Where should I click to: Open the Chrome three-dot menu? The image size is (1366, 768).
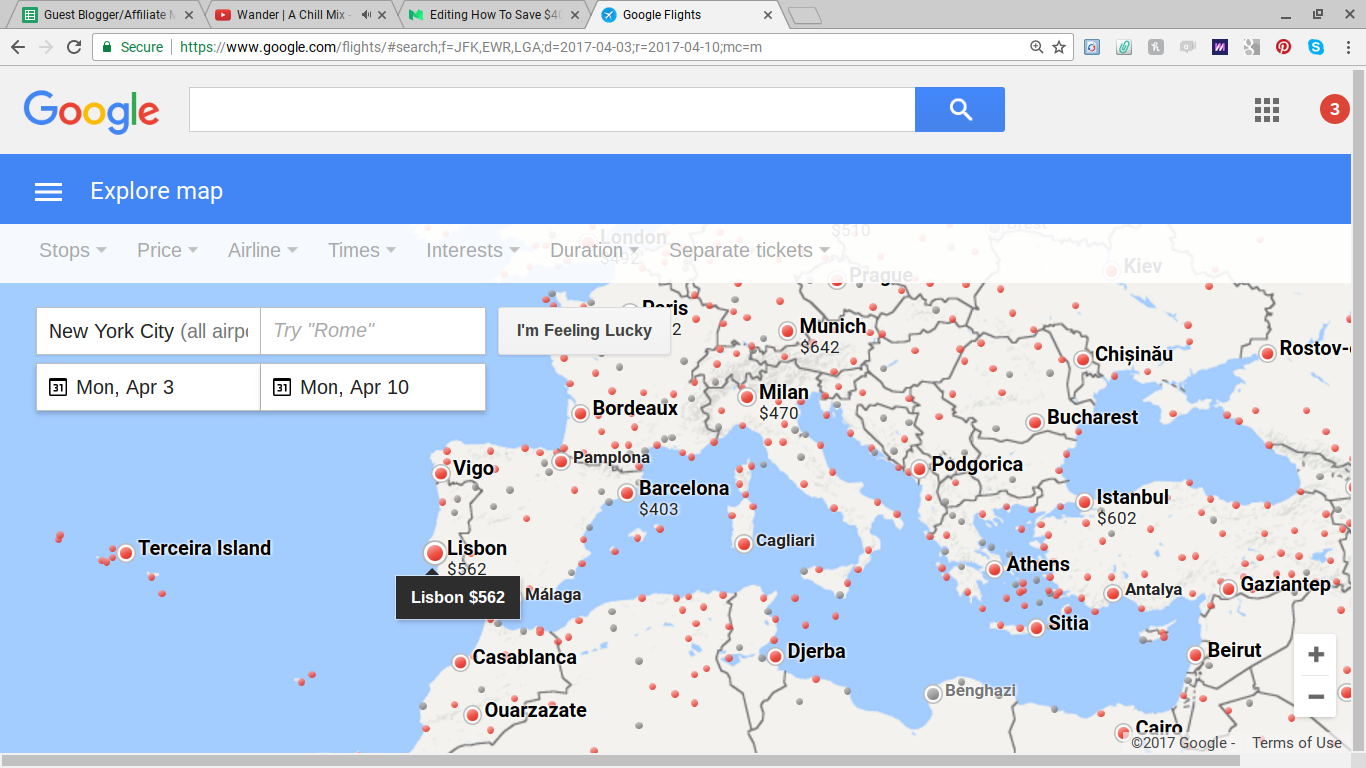(1347, 47)
